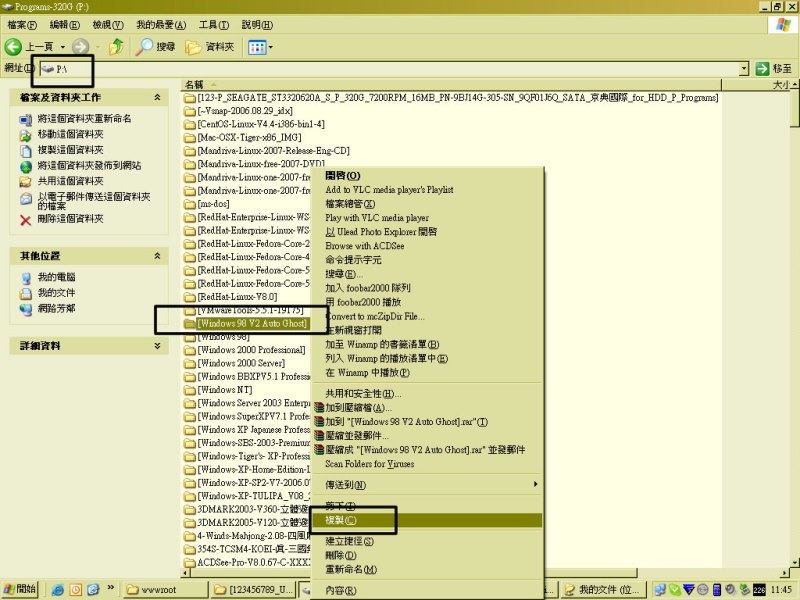Click the share this folder icon
The image size is (800, 600).
click(26, 182)
